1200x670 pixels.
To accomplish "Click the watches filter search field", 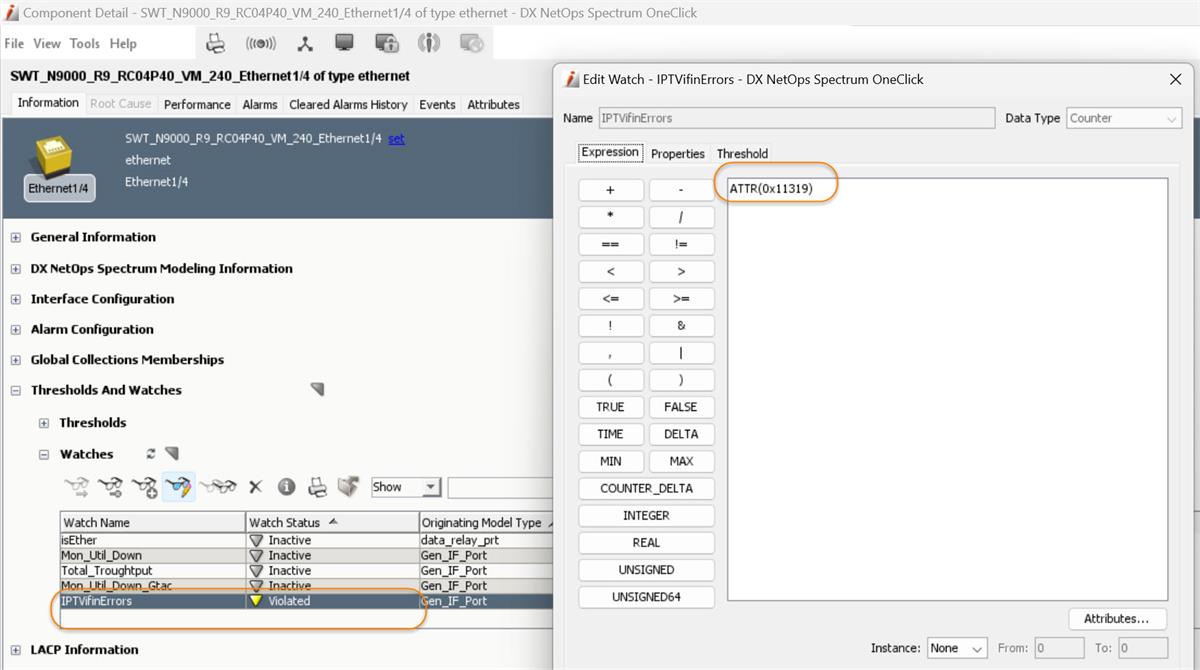I will point(500,487).
